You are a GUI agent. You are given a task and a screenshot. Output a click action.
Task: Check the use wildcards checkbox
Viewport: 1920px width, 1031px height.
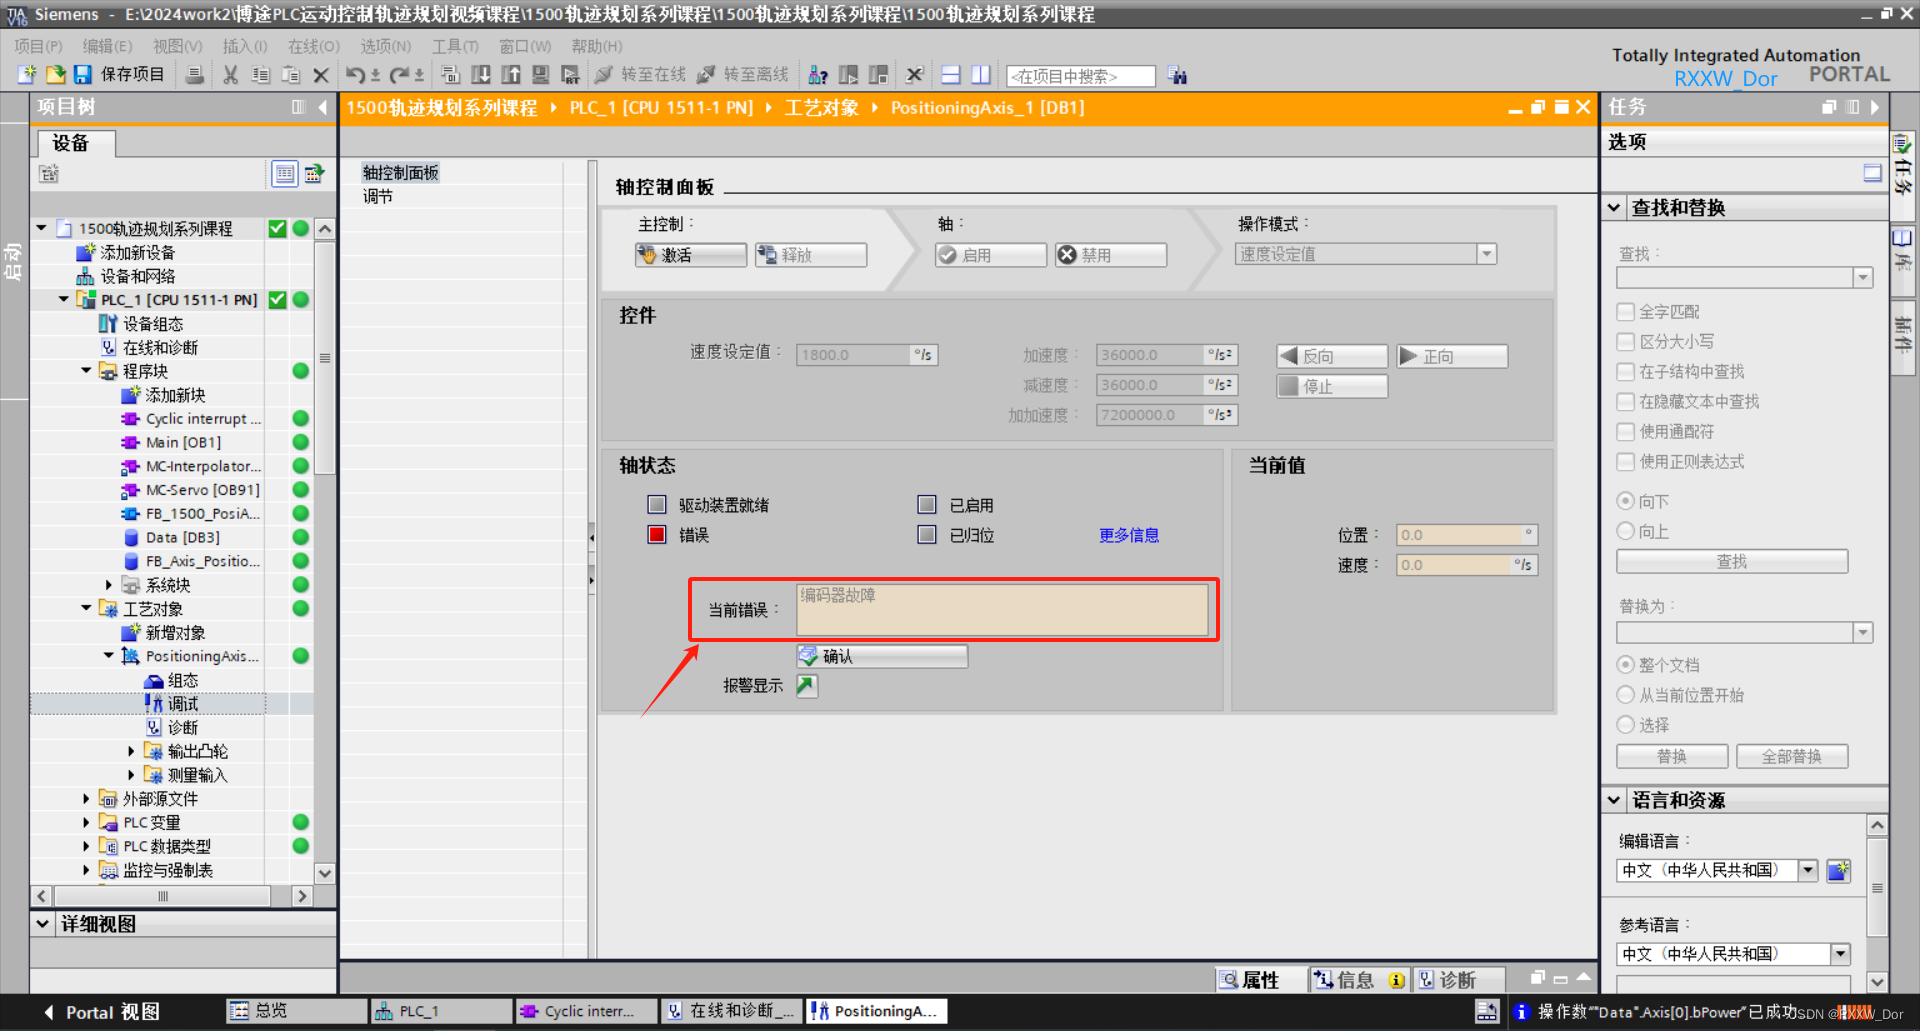pyautogui.click(x=1626, y=432)
